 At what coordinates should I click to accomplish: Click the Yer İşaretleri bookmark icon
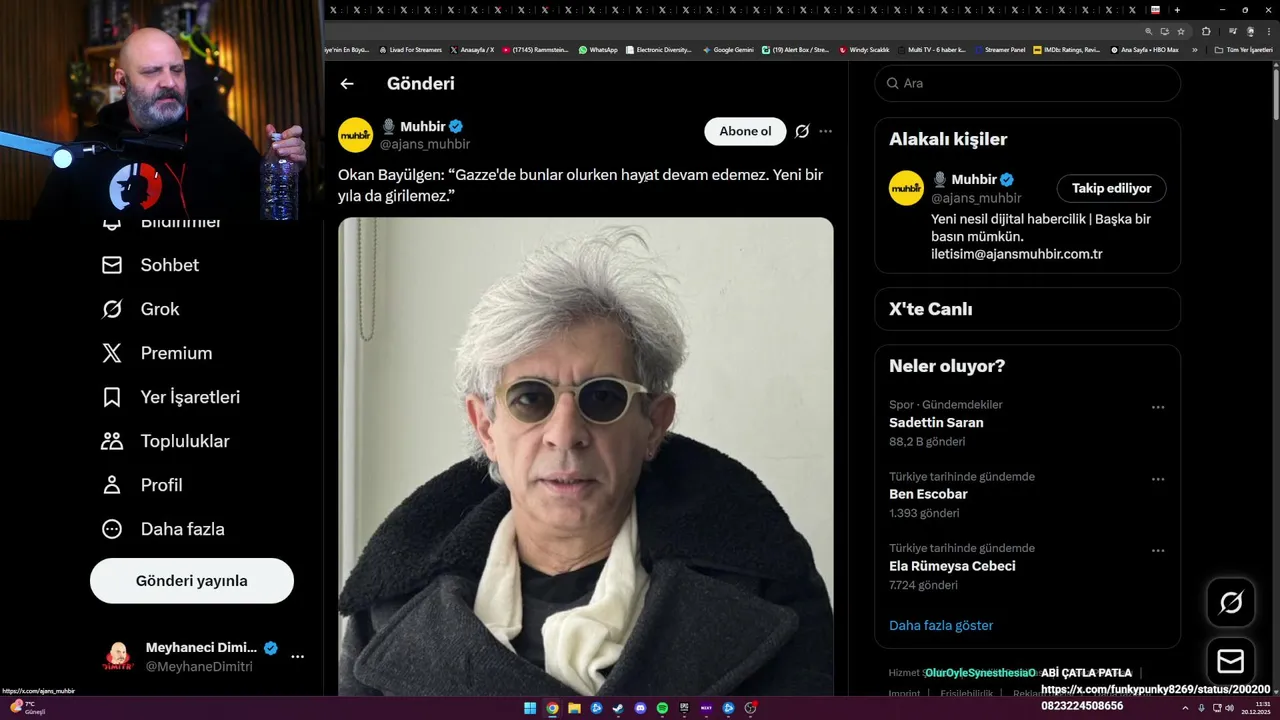[x=112, y=397]
